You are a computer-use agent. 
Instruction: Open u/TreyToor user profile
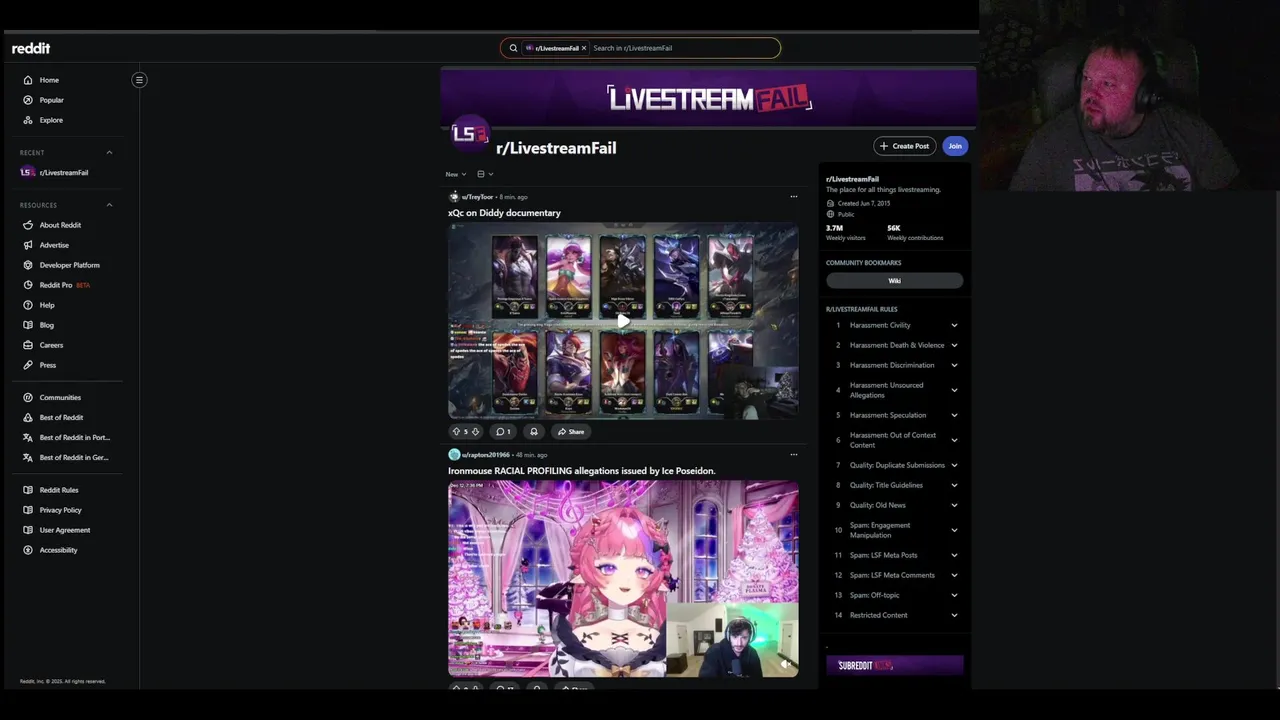pyautogui.click(x=476, y=197)
